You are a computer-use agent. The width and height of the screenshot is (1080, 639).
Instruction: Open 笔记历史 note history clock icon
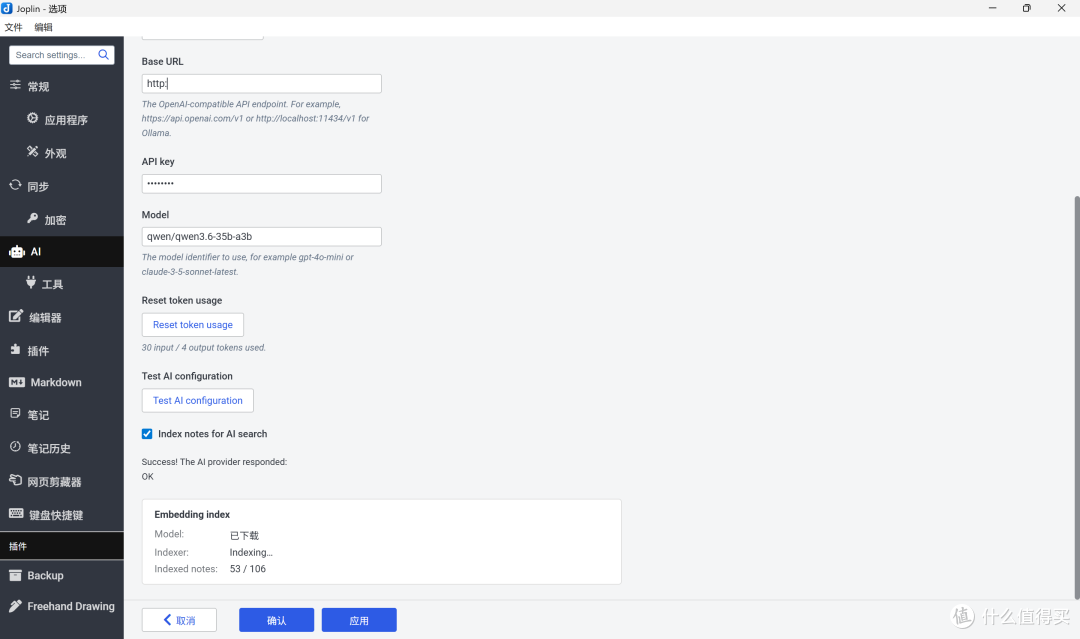(x=15, y=447)
